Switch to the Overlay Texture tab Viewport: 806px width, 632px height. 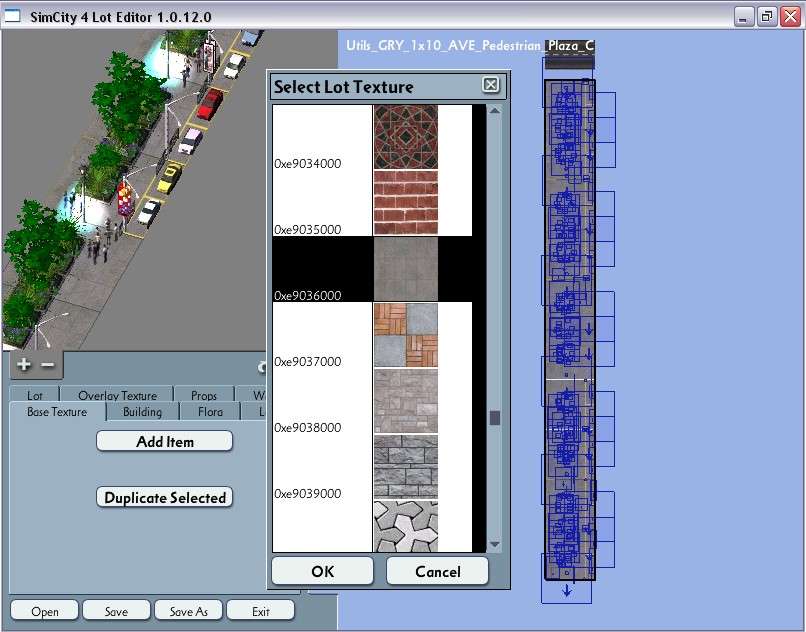click(117, 394)
